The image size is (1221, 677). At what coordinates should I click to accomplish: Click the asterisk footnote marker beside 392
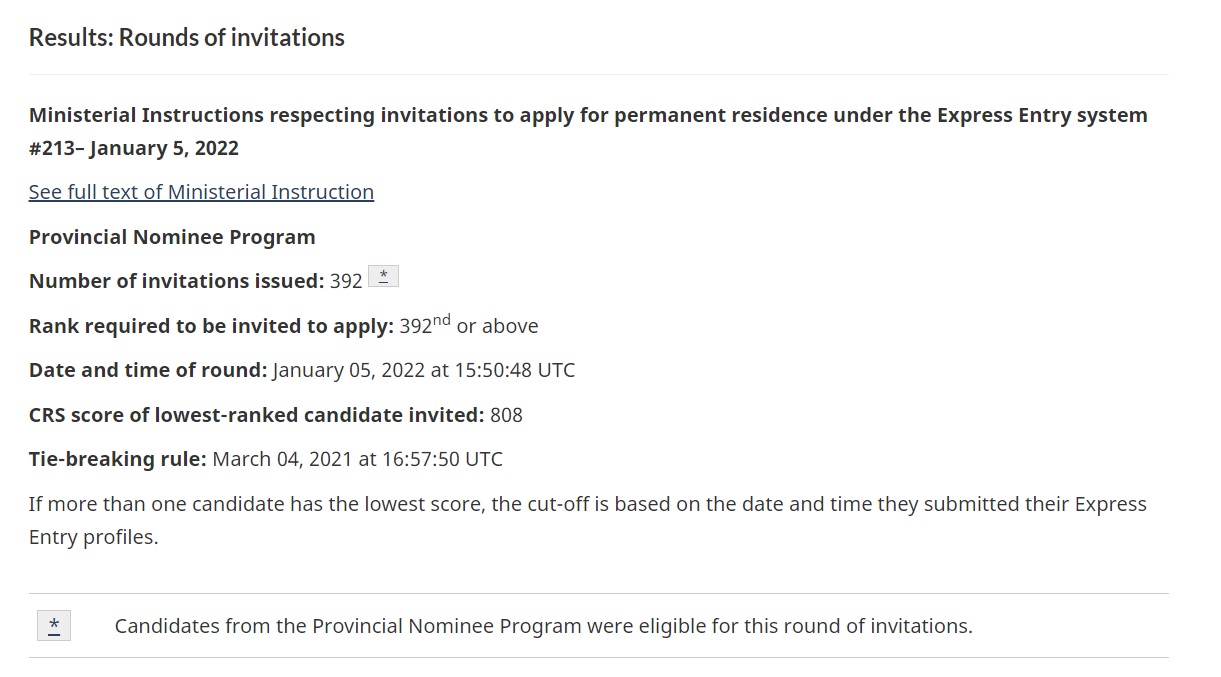pos(384,277)
